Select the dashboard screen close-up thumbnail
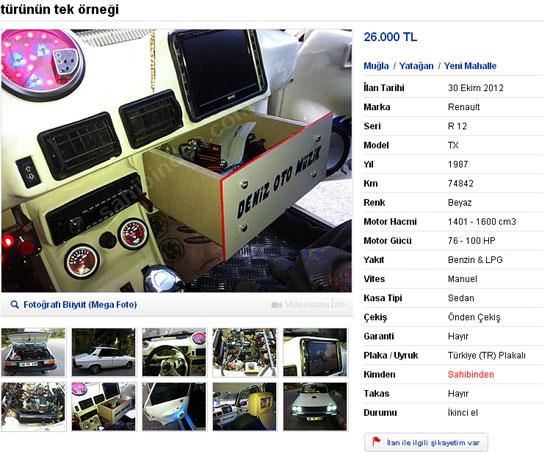Image resolution: width=550 pixels, height=454 pixels. tap(315, 352)
